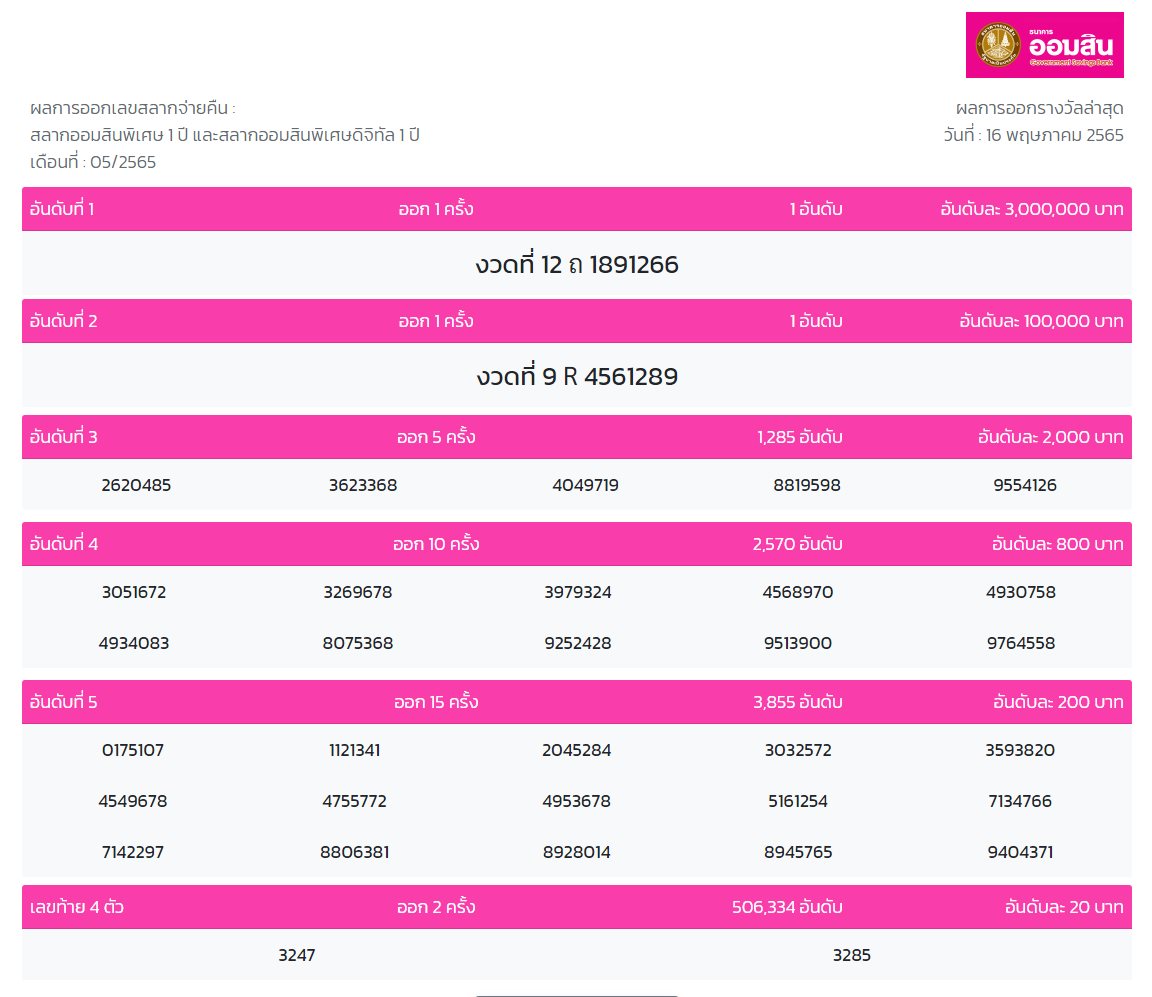Click the อันดับละ 20 บาท prize amount
The height and width of the screenshot is (997, 1152).
pos(1064,907)
